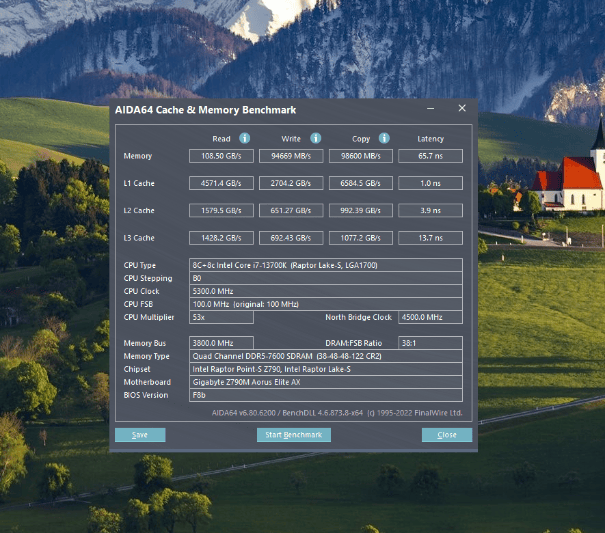Start the benchmark
Screen dimensions: 605x533
click(293, 435)
